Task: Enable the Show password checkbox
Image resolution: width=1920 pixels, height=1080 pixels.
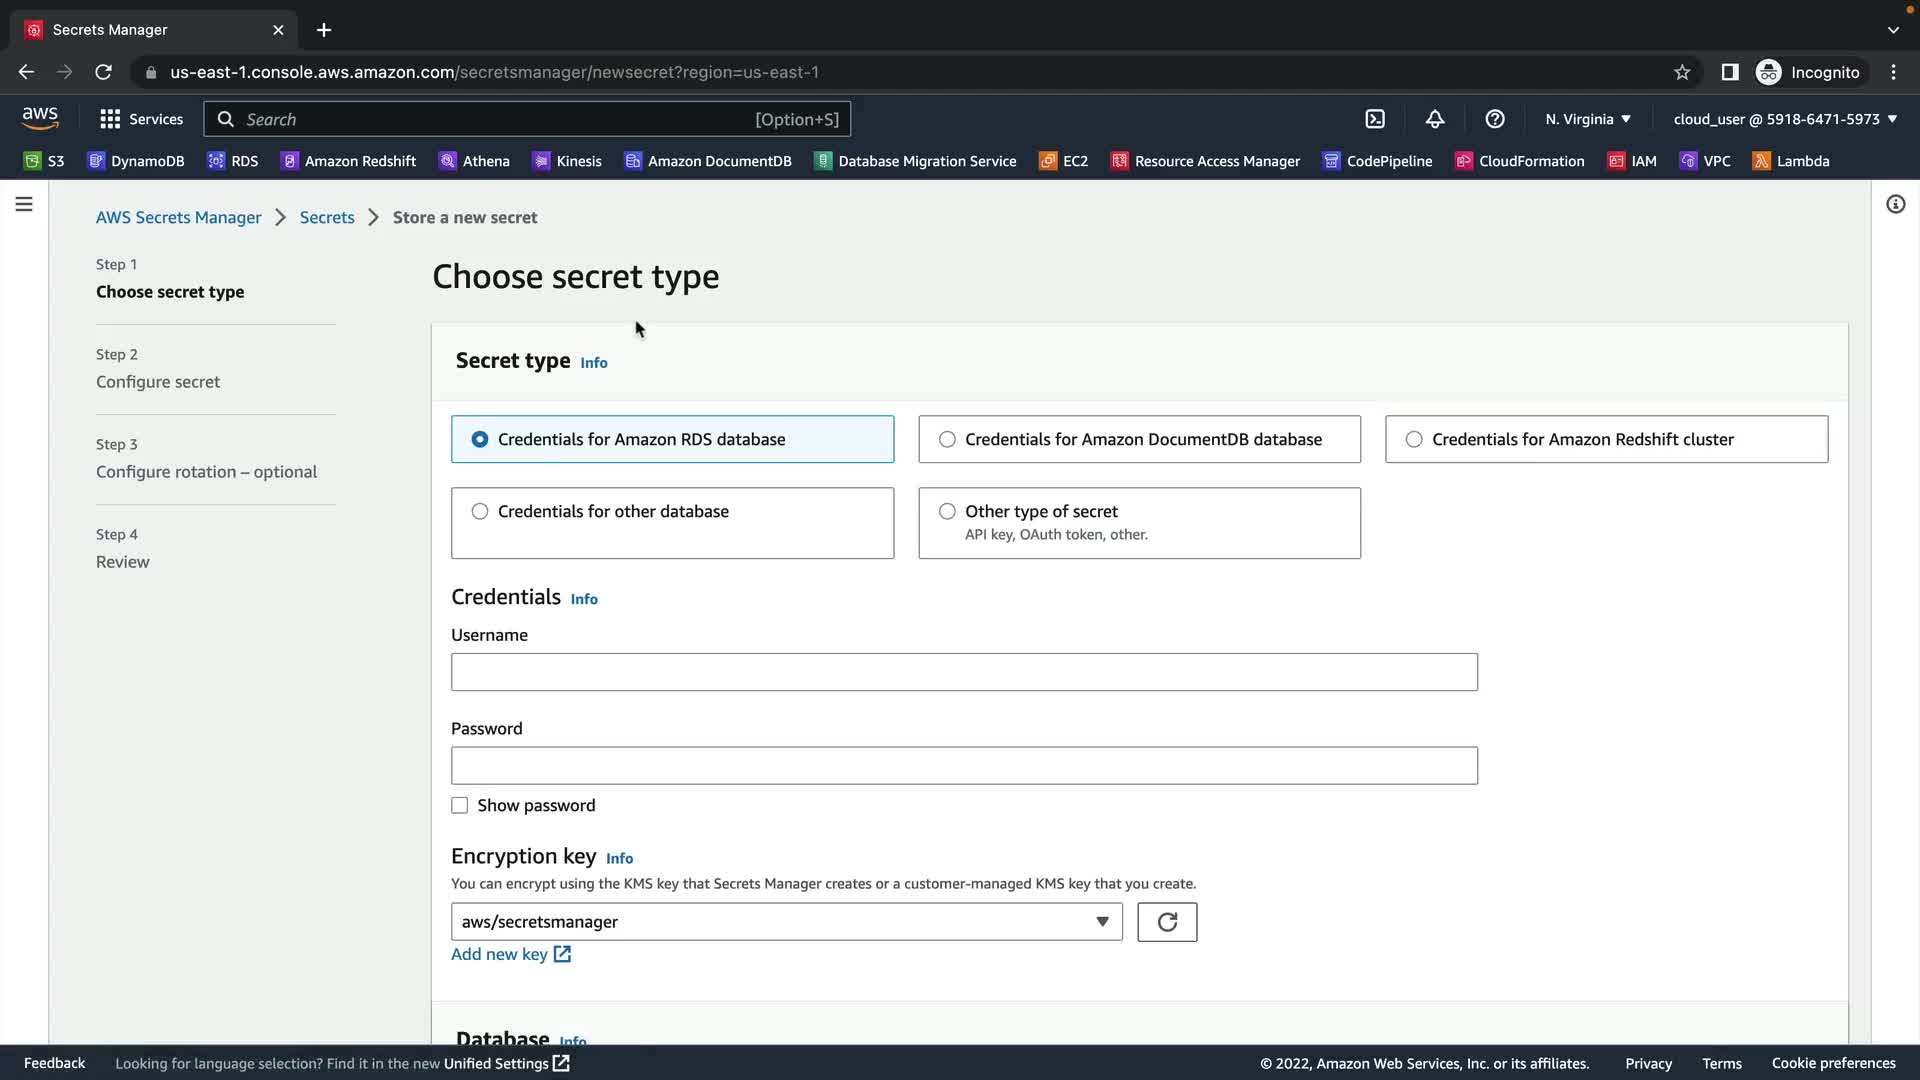Action: (x=460, y=806)
